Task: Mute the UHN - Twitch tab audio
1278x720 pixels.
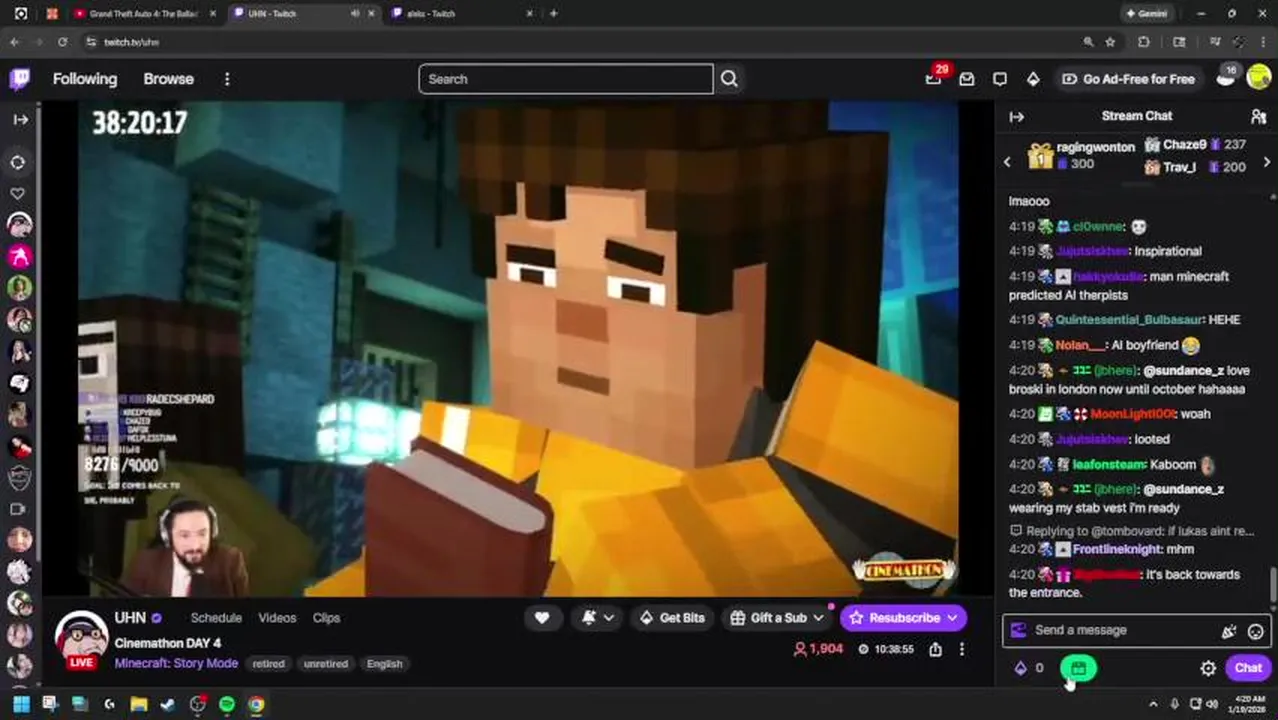Action: (355, 14)
